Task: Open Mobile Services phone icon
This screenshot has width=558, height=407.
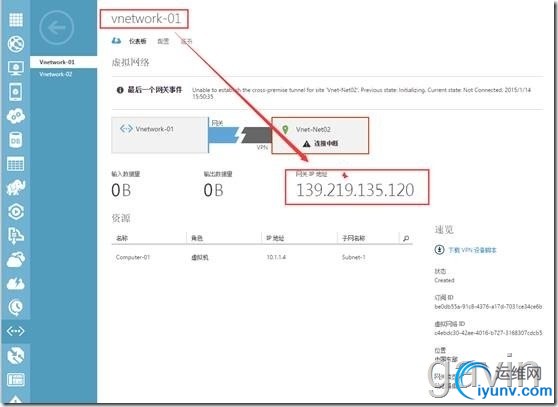Action: (x=16, y=92)
